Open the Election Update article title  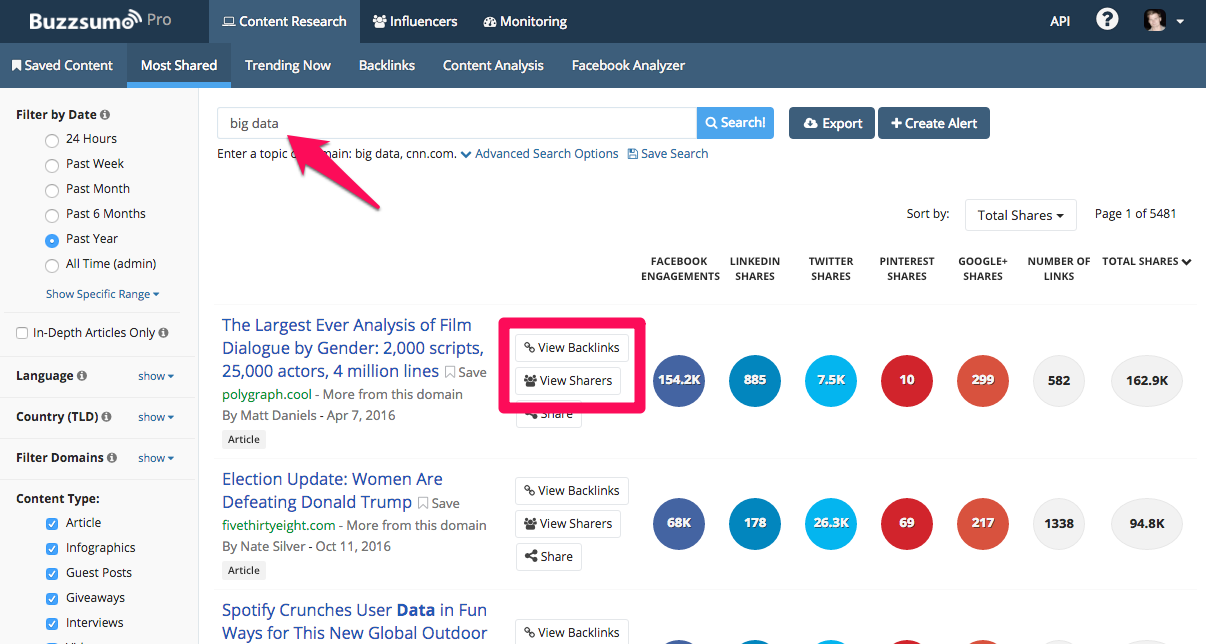pos(332,491)
